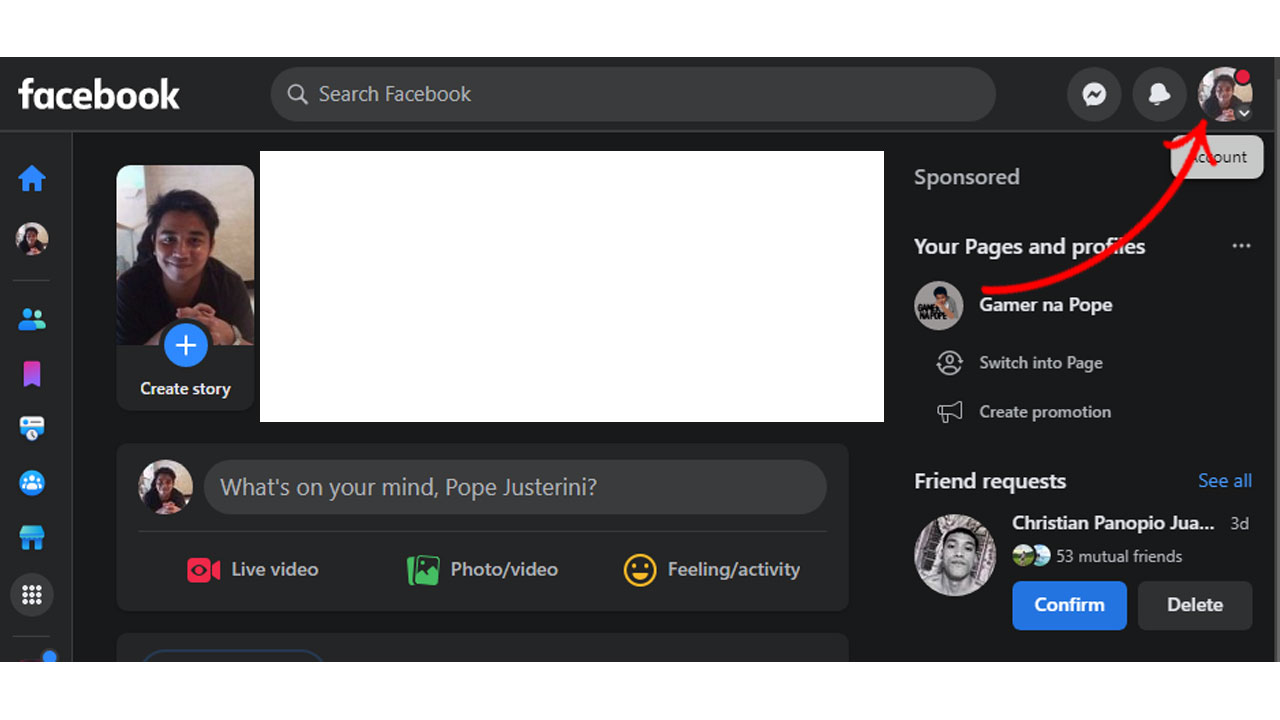Open three-dot options for Your Pages and profiles

pos(1241,246)
